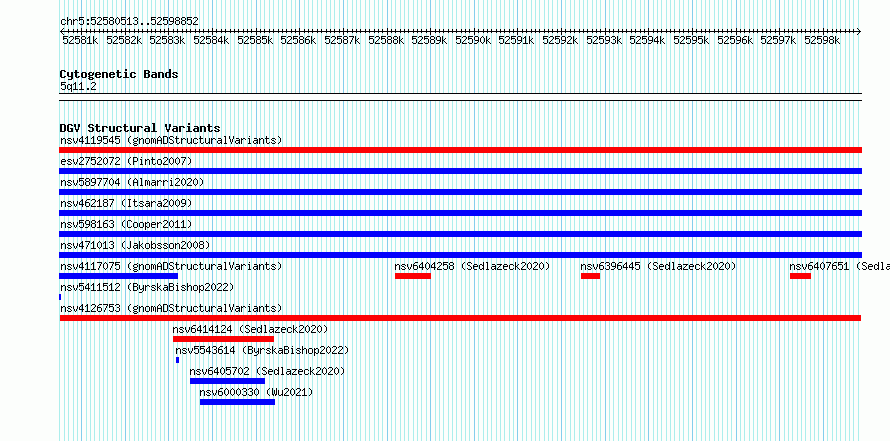The image size is (890, 441).
Task: Click the nsv4119545 gnomAD variant label
Action: 171,140
